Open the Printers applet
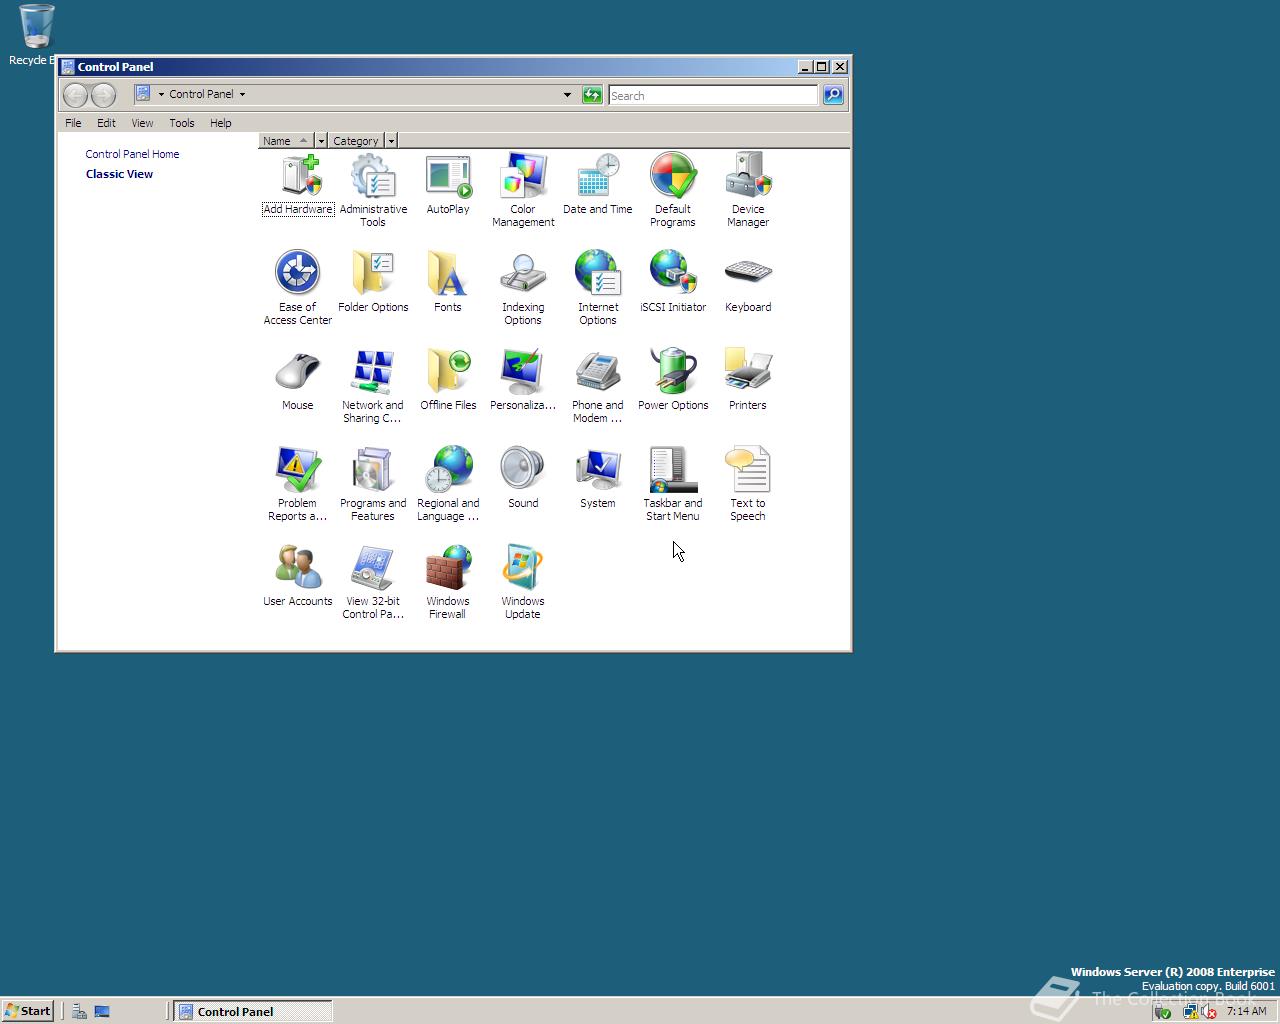The width and height of the screenshot is (1280, 1024). coord(748,380)
